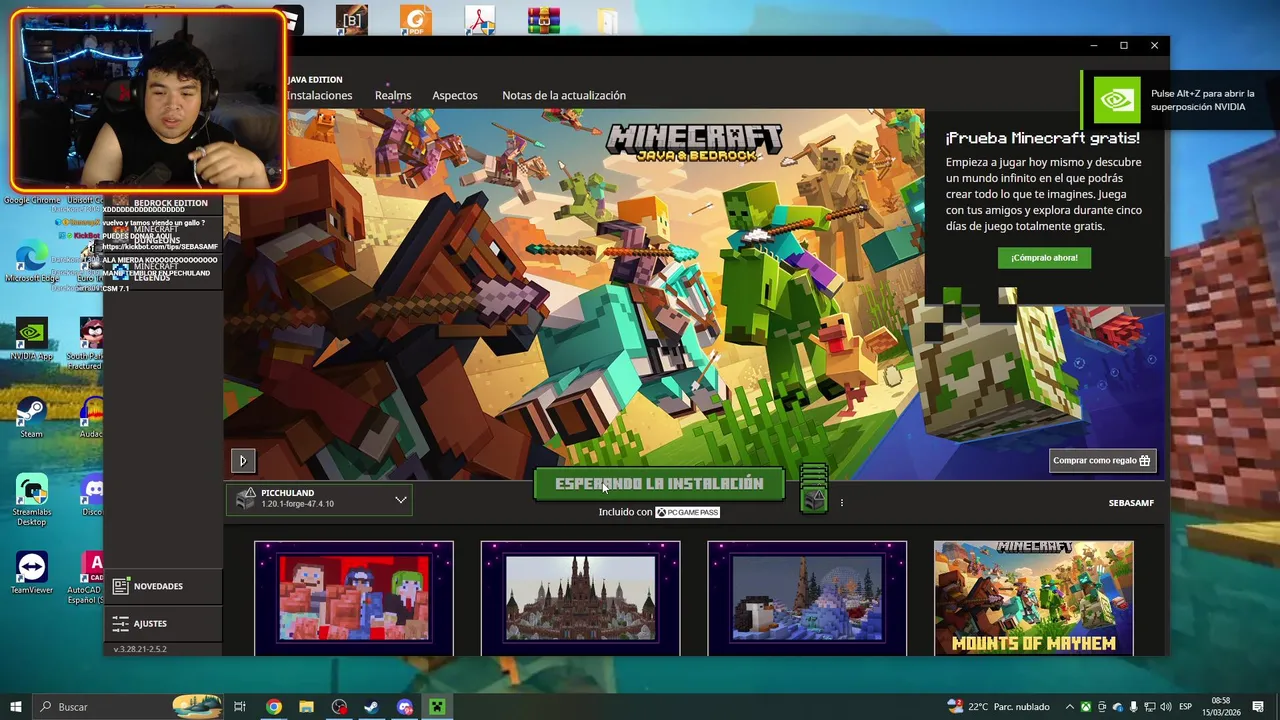Show hidden system tray icons

click(x=1070, y=707)
